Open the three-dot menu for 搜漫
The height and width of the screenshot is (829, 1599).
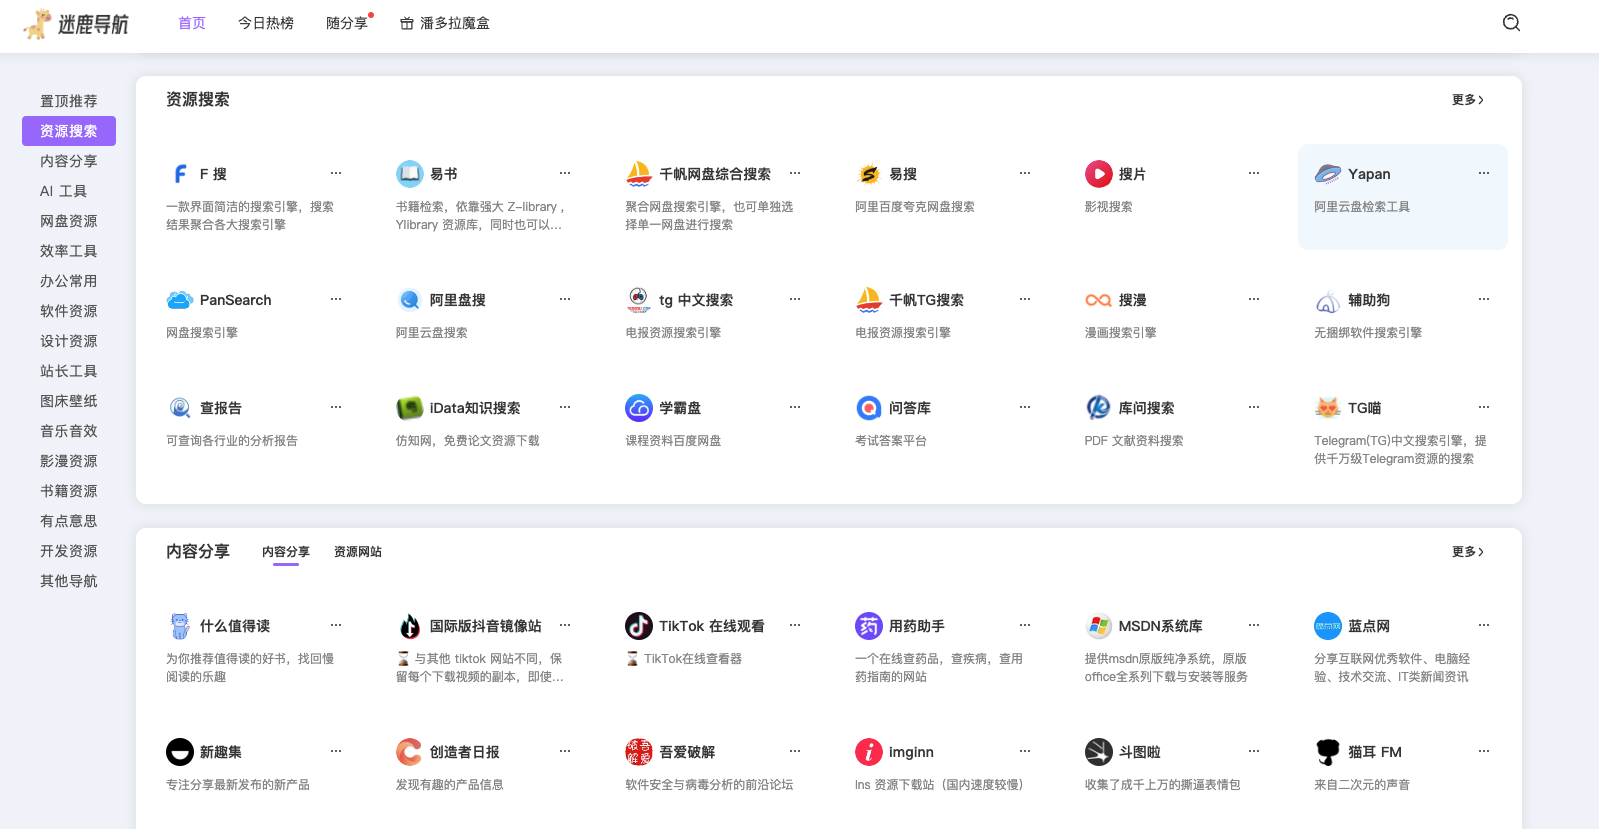pyautogui.click(x=1254, y=299)
